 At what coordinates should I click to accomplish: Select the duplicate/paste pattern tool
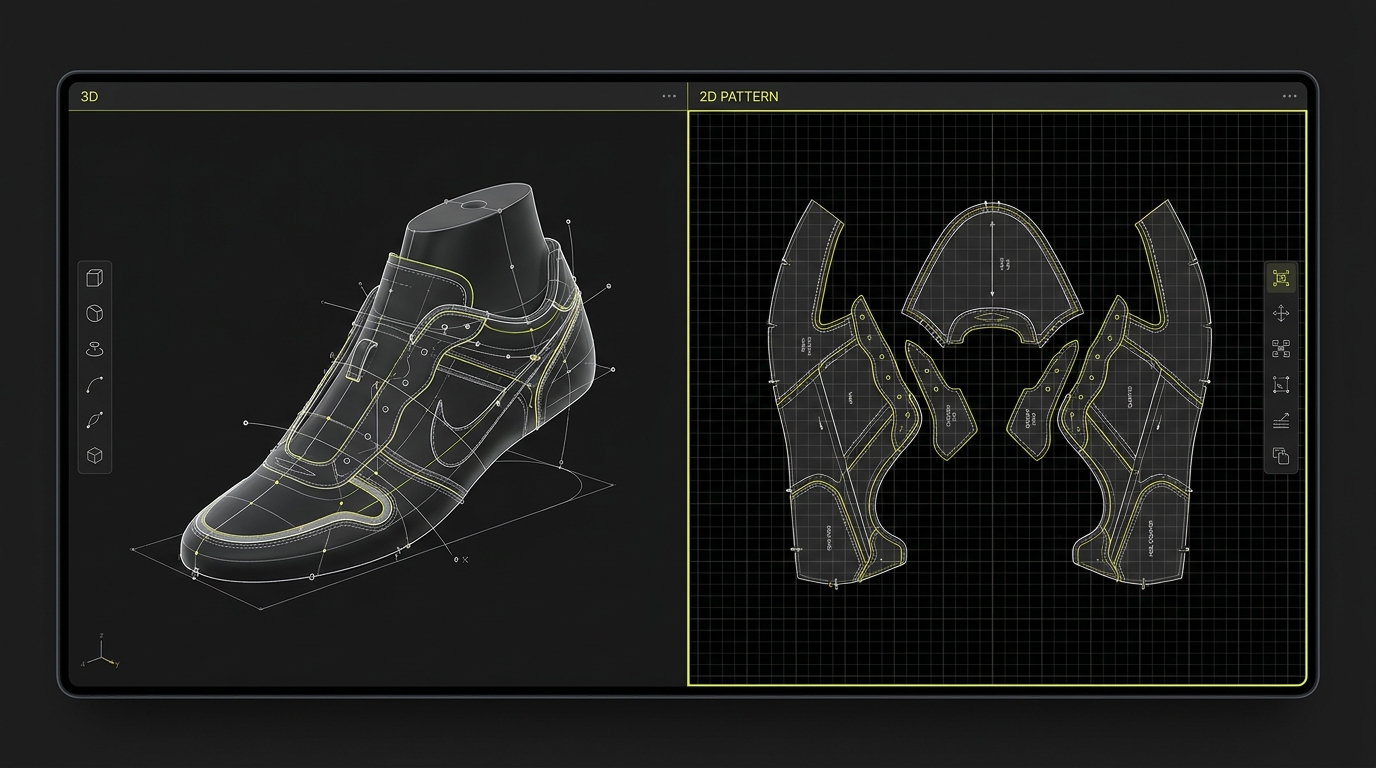coord(1281,455)
